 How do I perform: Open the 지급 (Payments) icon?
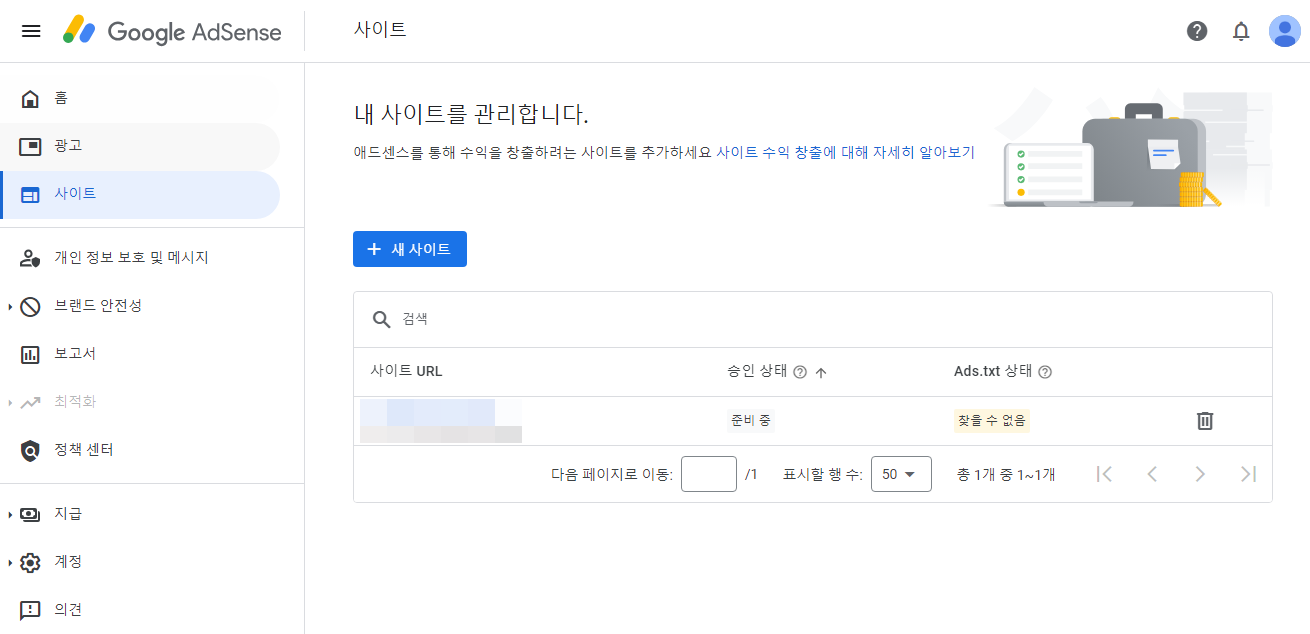click(29, 513)
